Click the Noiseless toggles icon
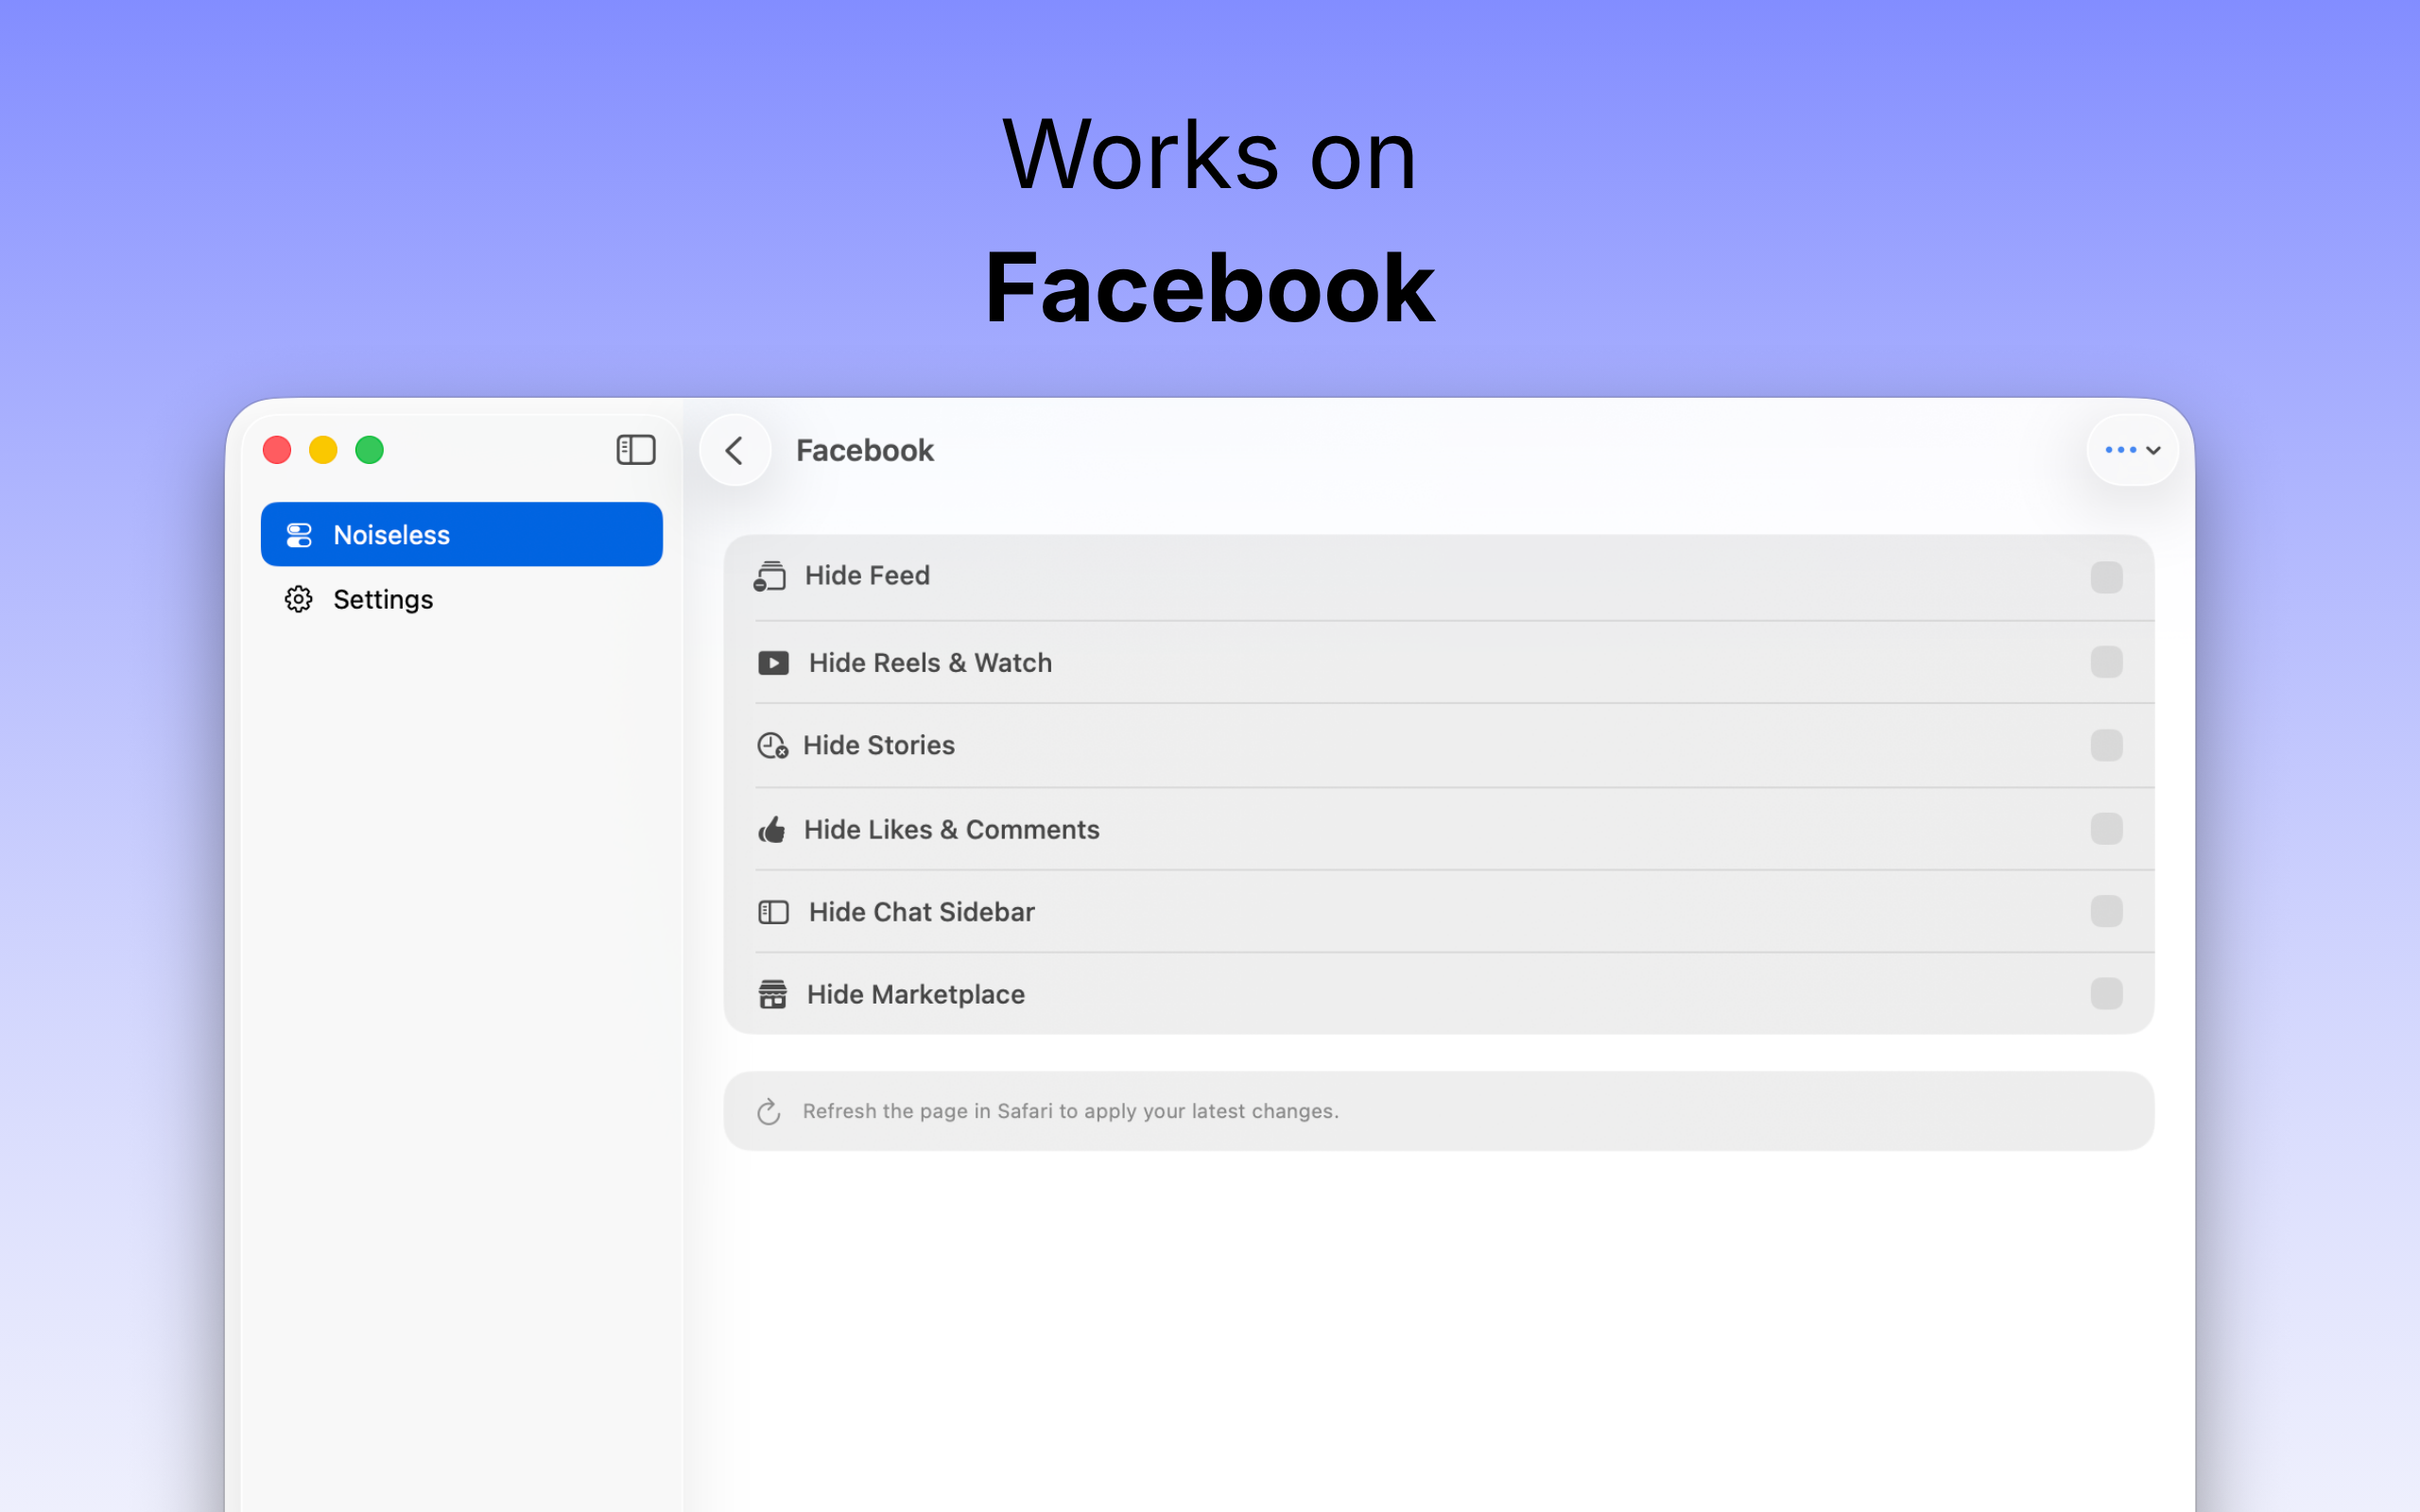 [299, 535]
